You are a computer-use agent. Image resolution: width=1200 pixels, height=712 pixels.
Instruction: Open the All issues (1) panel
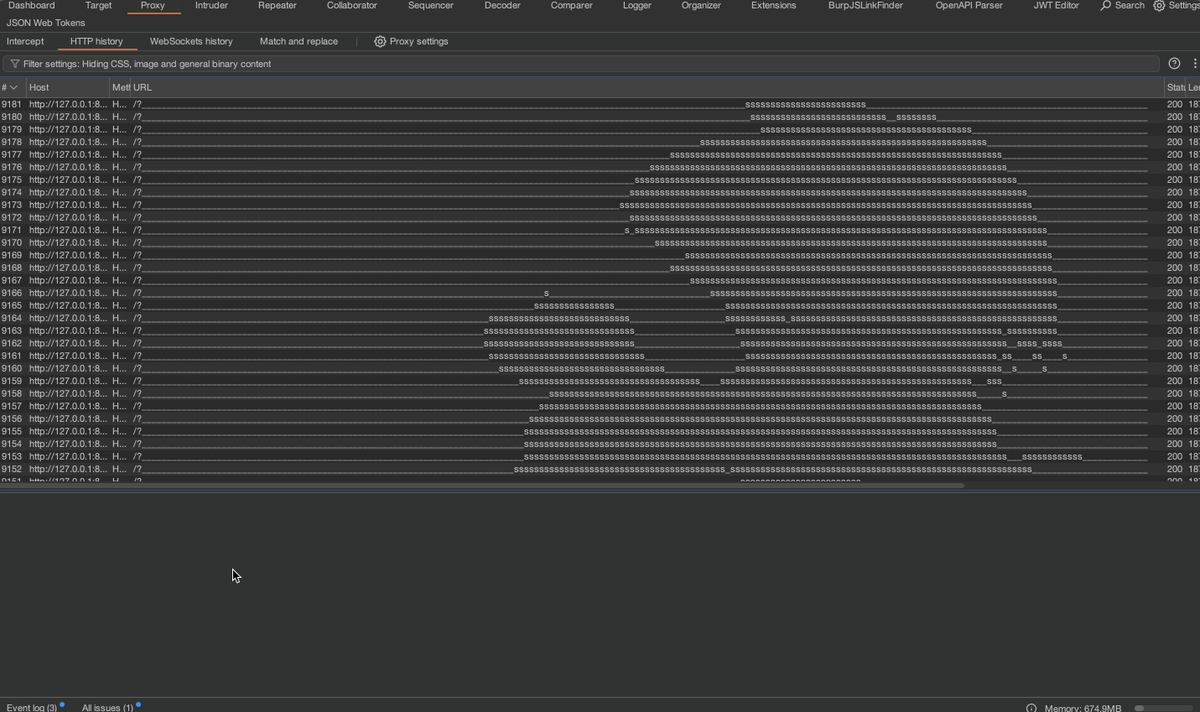[107, 708]
